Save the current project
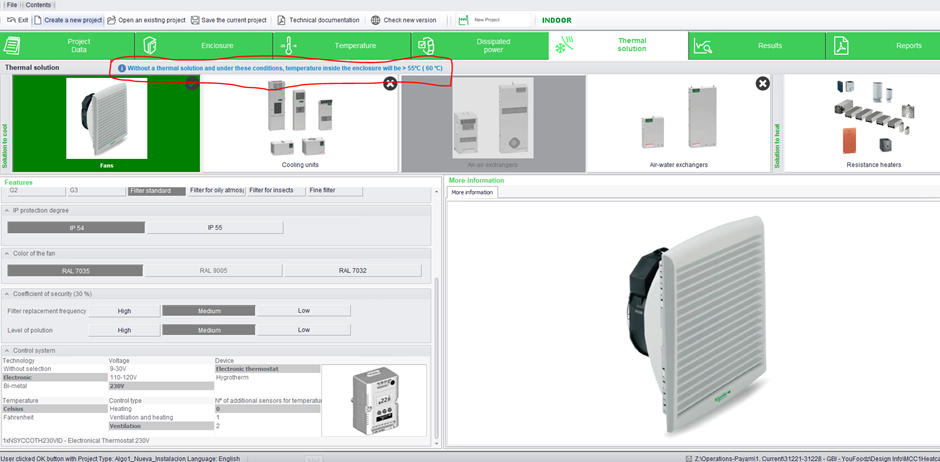940x462 pixels. click(x=196, y=20)
